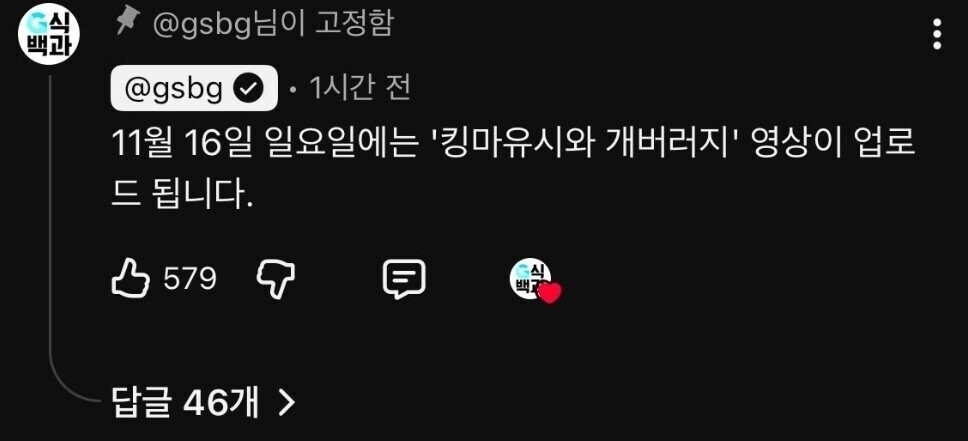Tap the reply speech-bubble icon
Image resolution: width=968 pixels, height=441 pixels.
pos(404,279)
